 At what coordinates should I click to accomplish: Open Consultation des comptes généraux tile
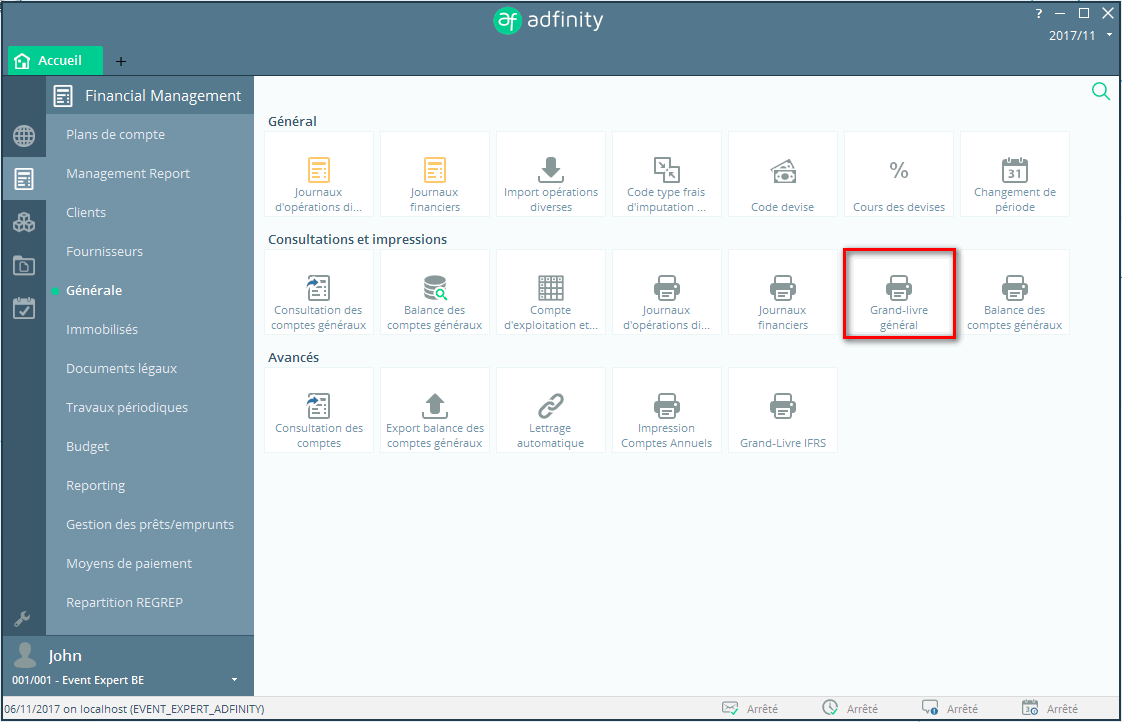(318, 292)
